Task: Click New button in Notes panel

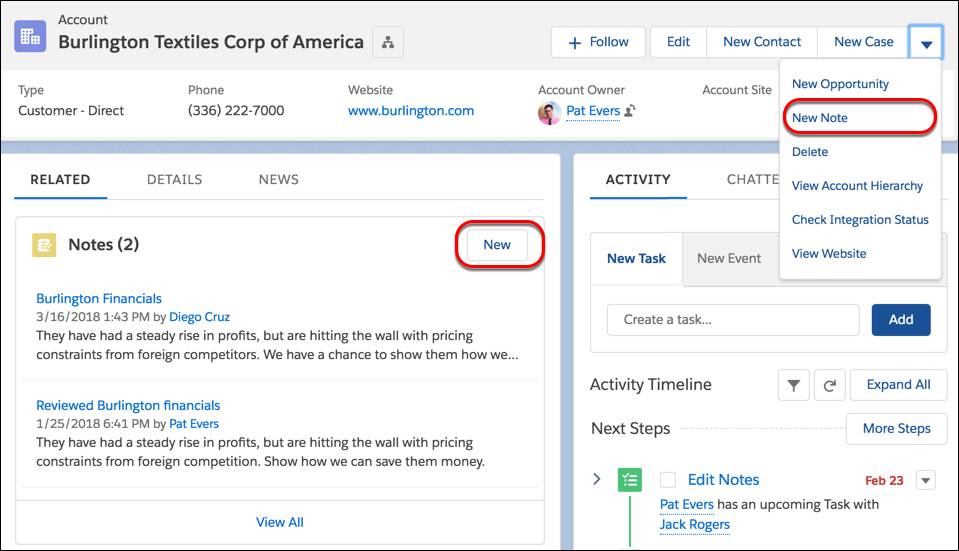Action: pos(497,245)
